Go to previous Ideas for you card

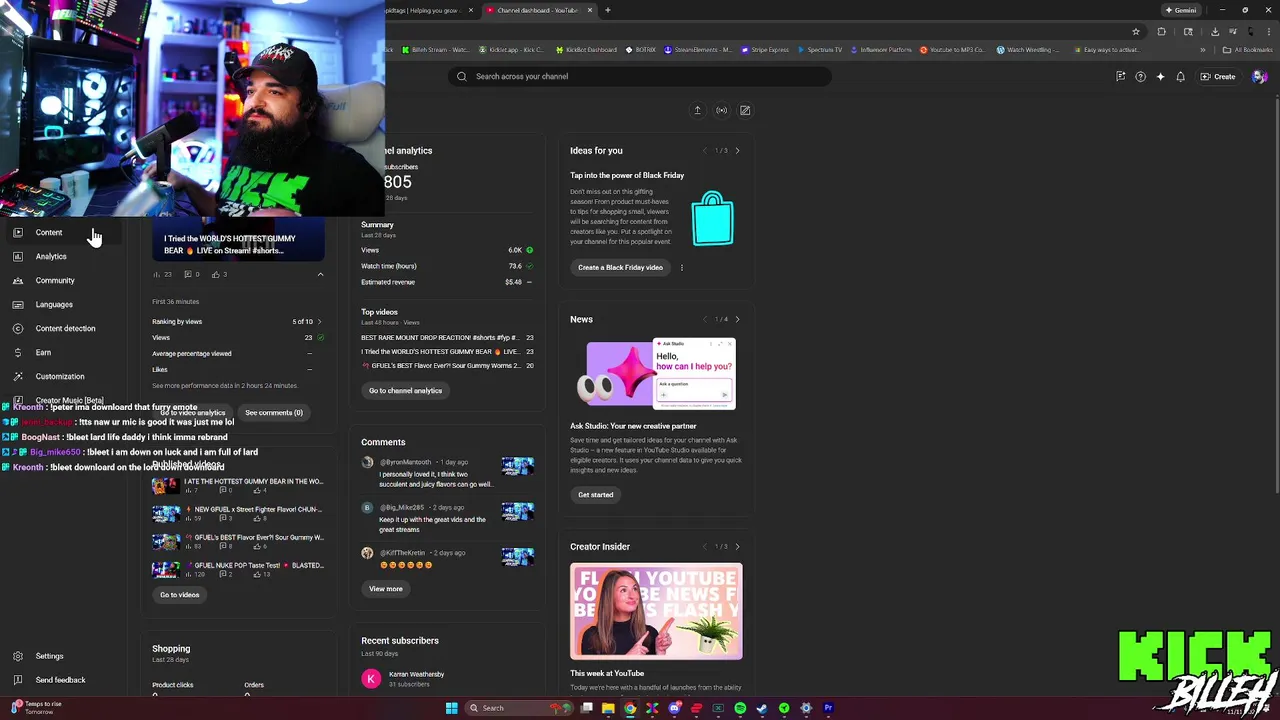pos(704,151)
